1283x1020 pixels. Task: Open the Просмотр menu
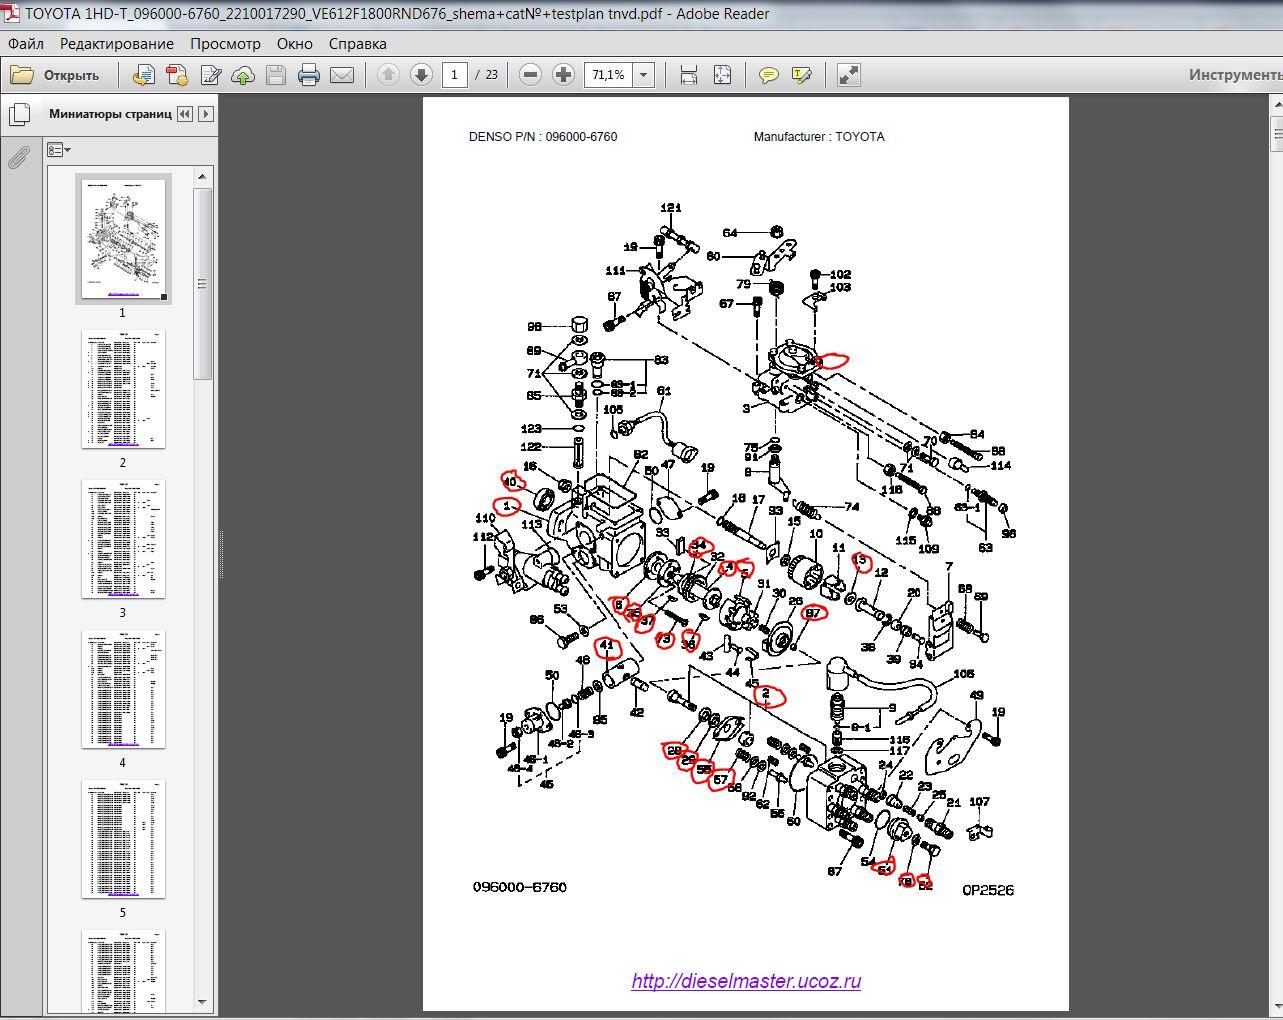click(225, 44)
